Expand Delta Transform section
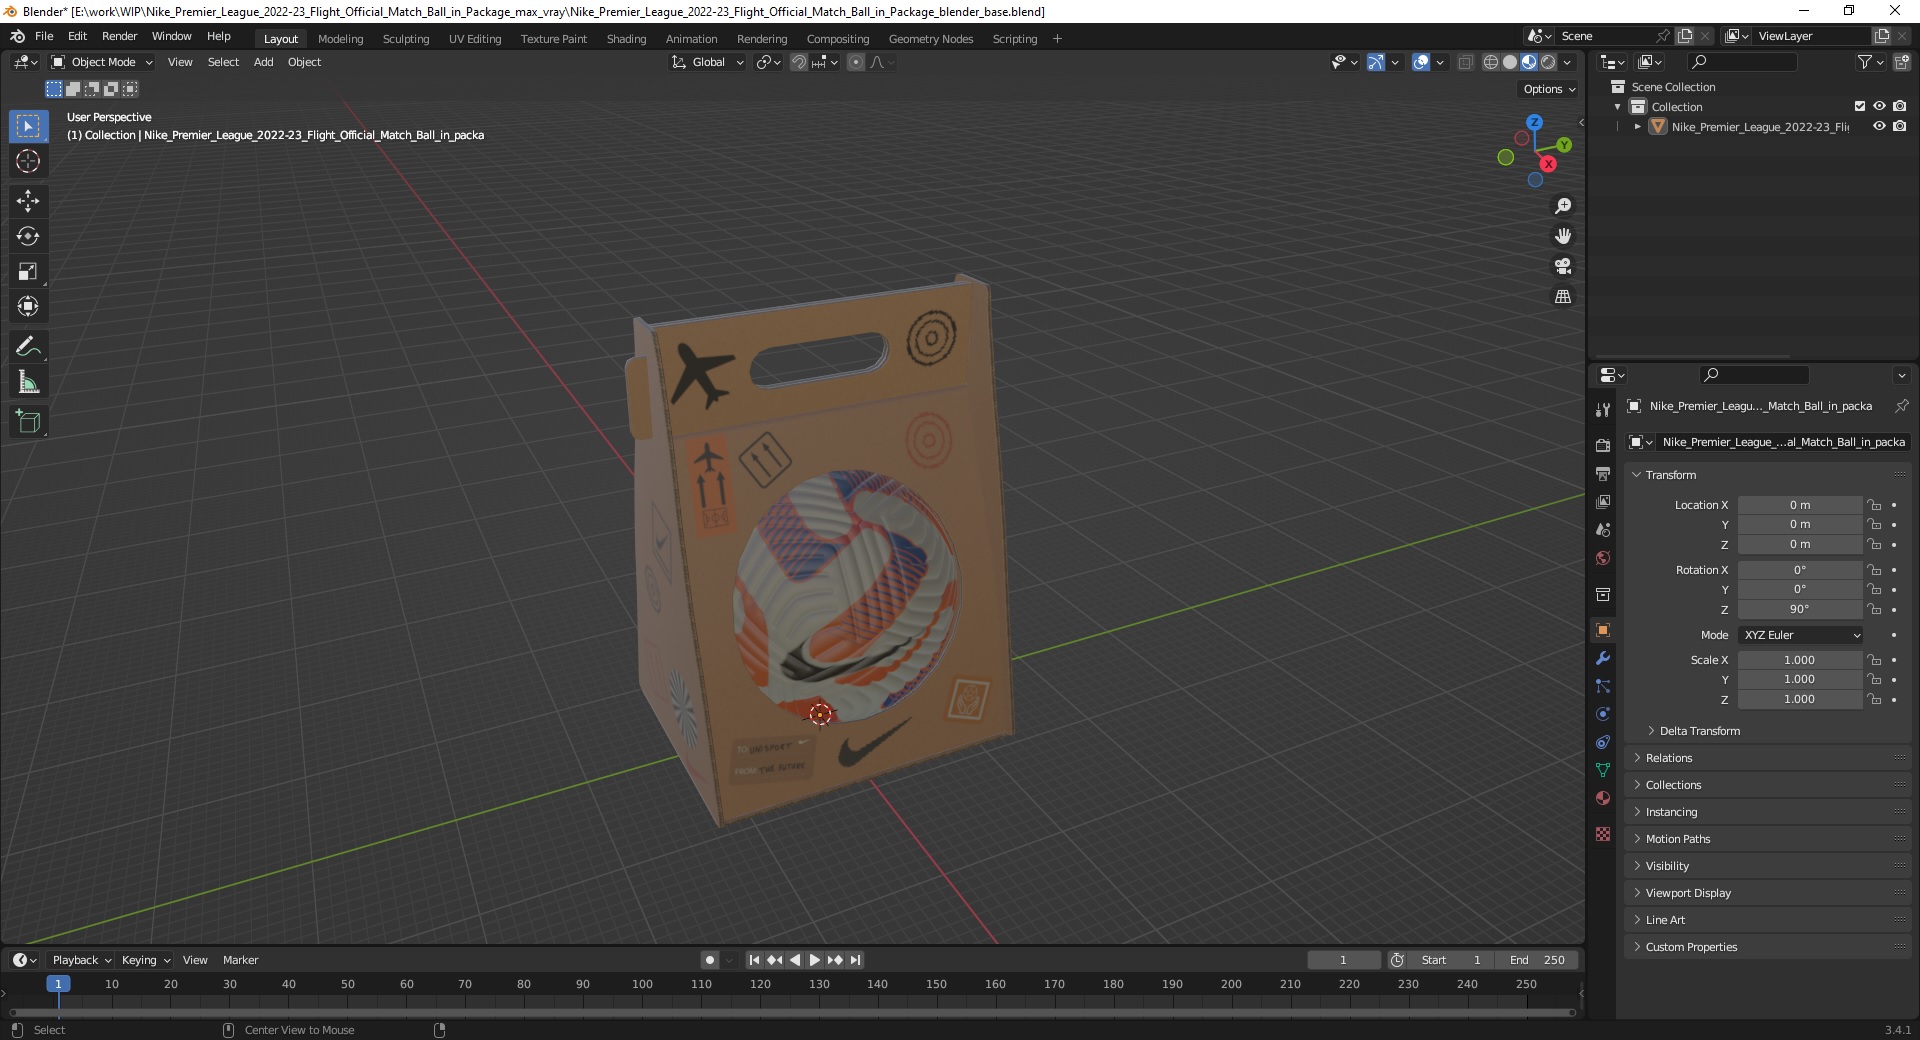The height and width of the screenshot is (1040, 1920). click(1699, 731)
